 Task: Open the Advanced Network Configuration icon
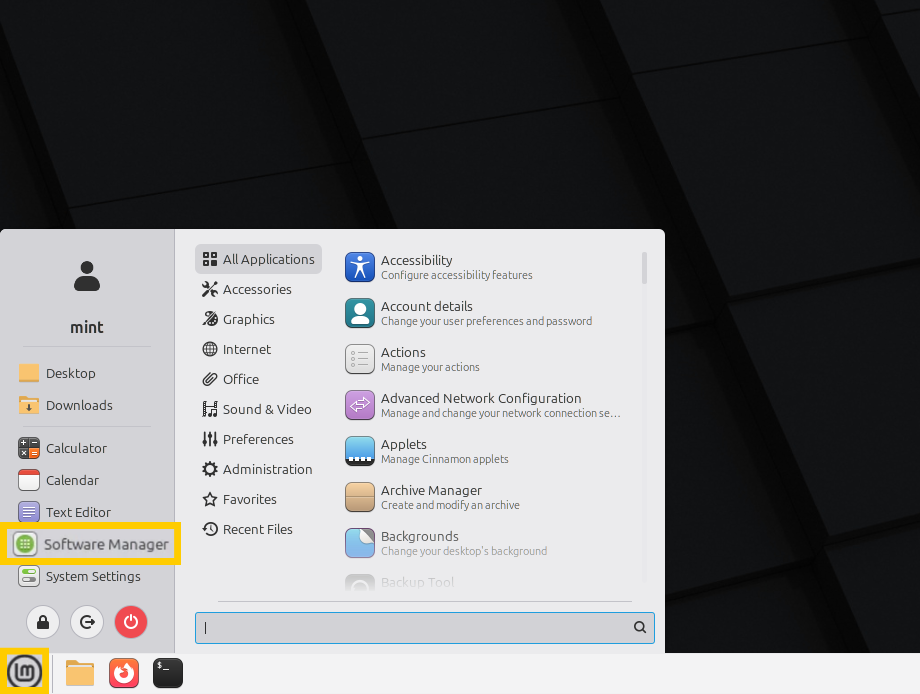pyautogui.click(x=360, y=405)
